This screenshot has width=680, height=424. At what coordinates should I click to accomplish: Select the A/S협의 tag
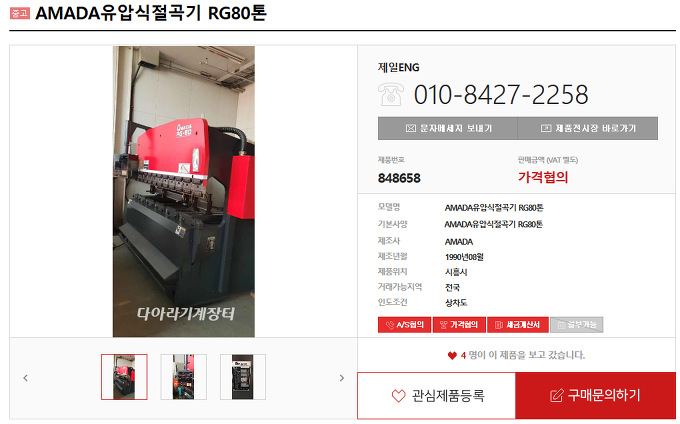404,325
